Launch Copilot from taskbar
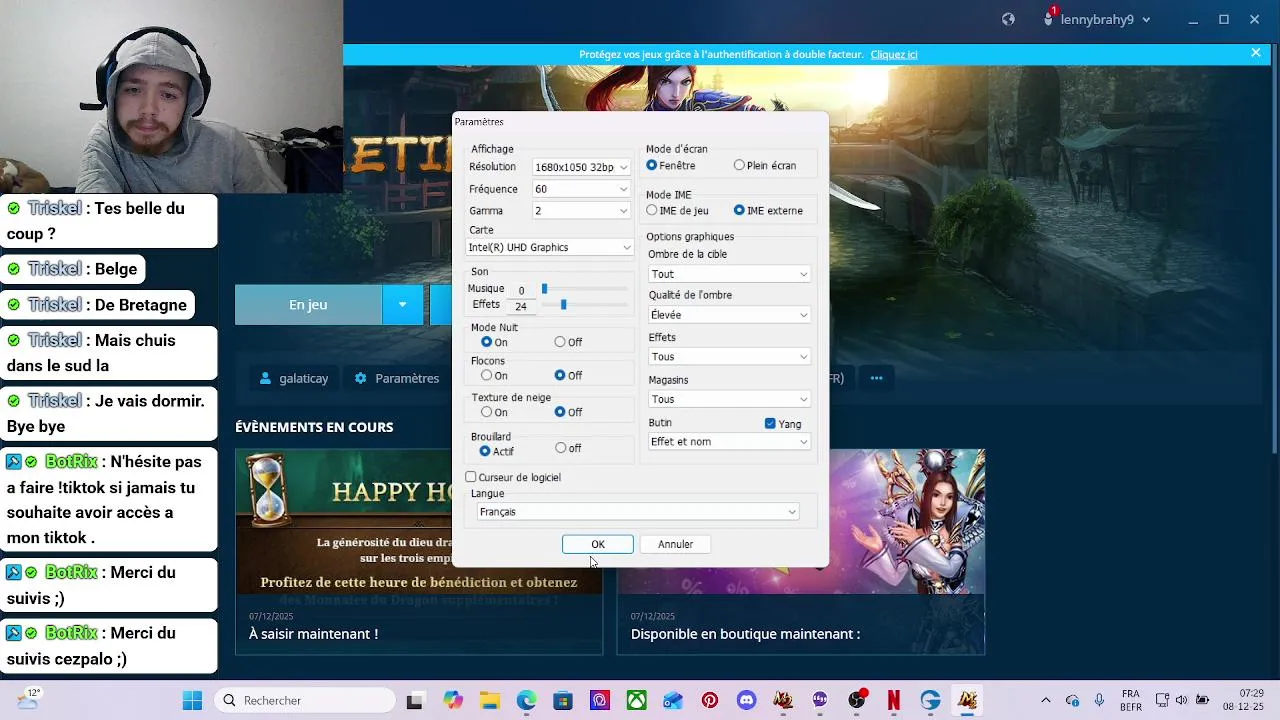This screenshot has height=720, width=1280. (453, 700)
